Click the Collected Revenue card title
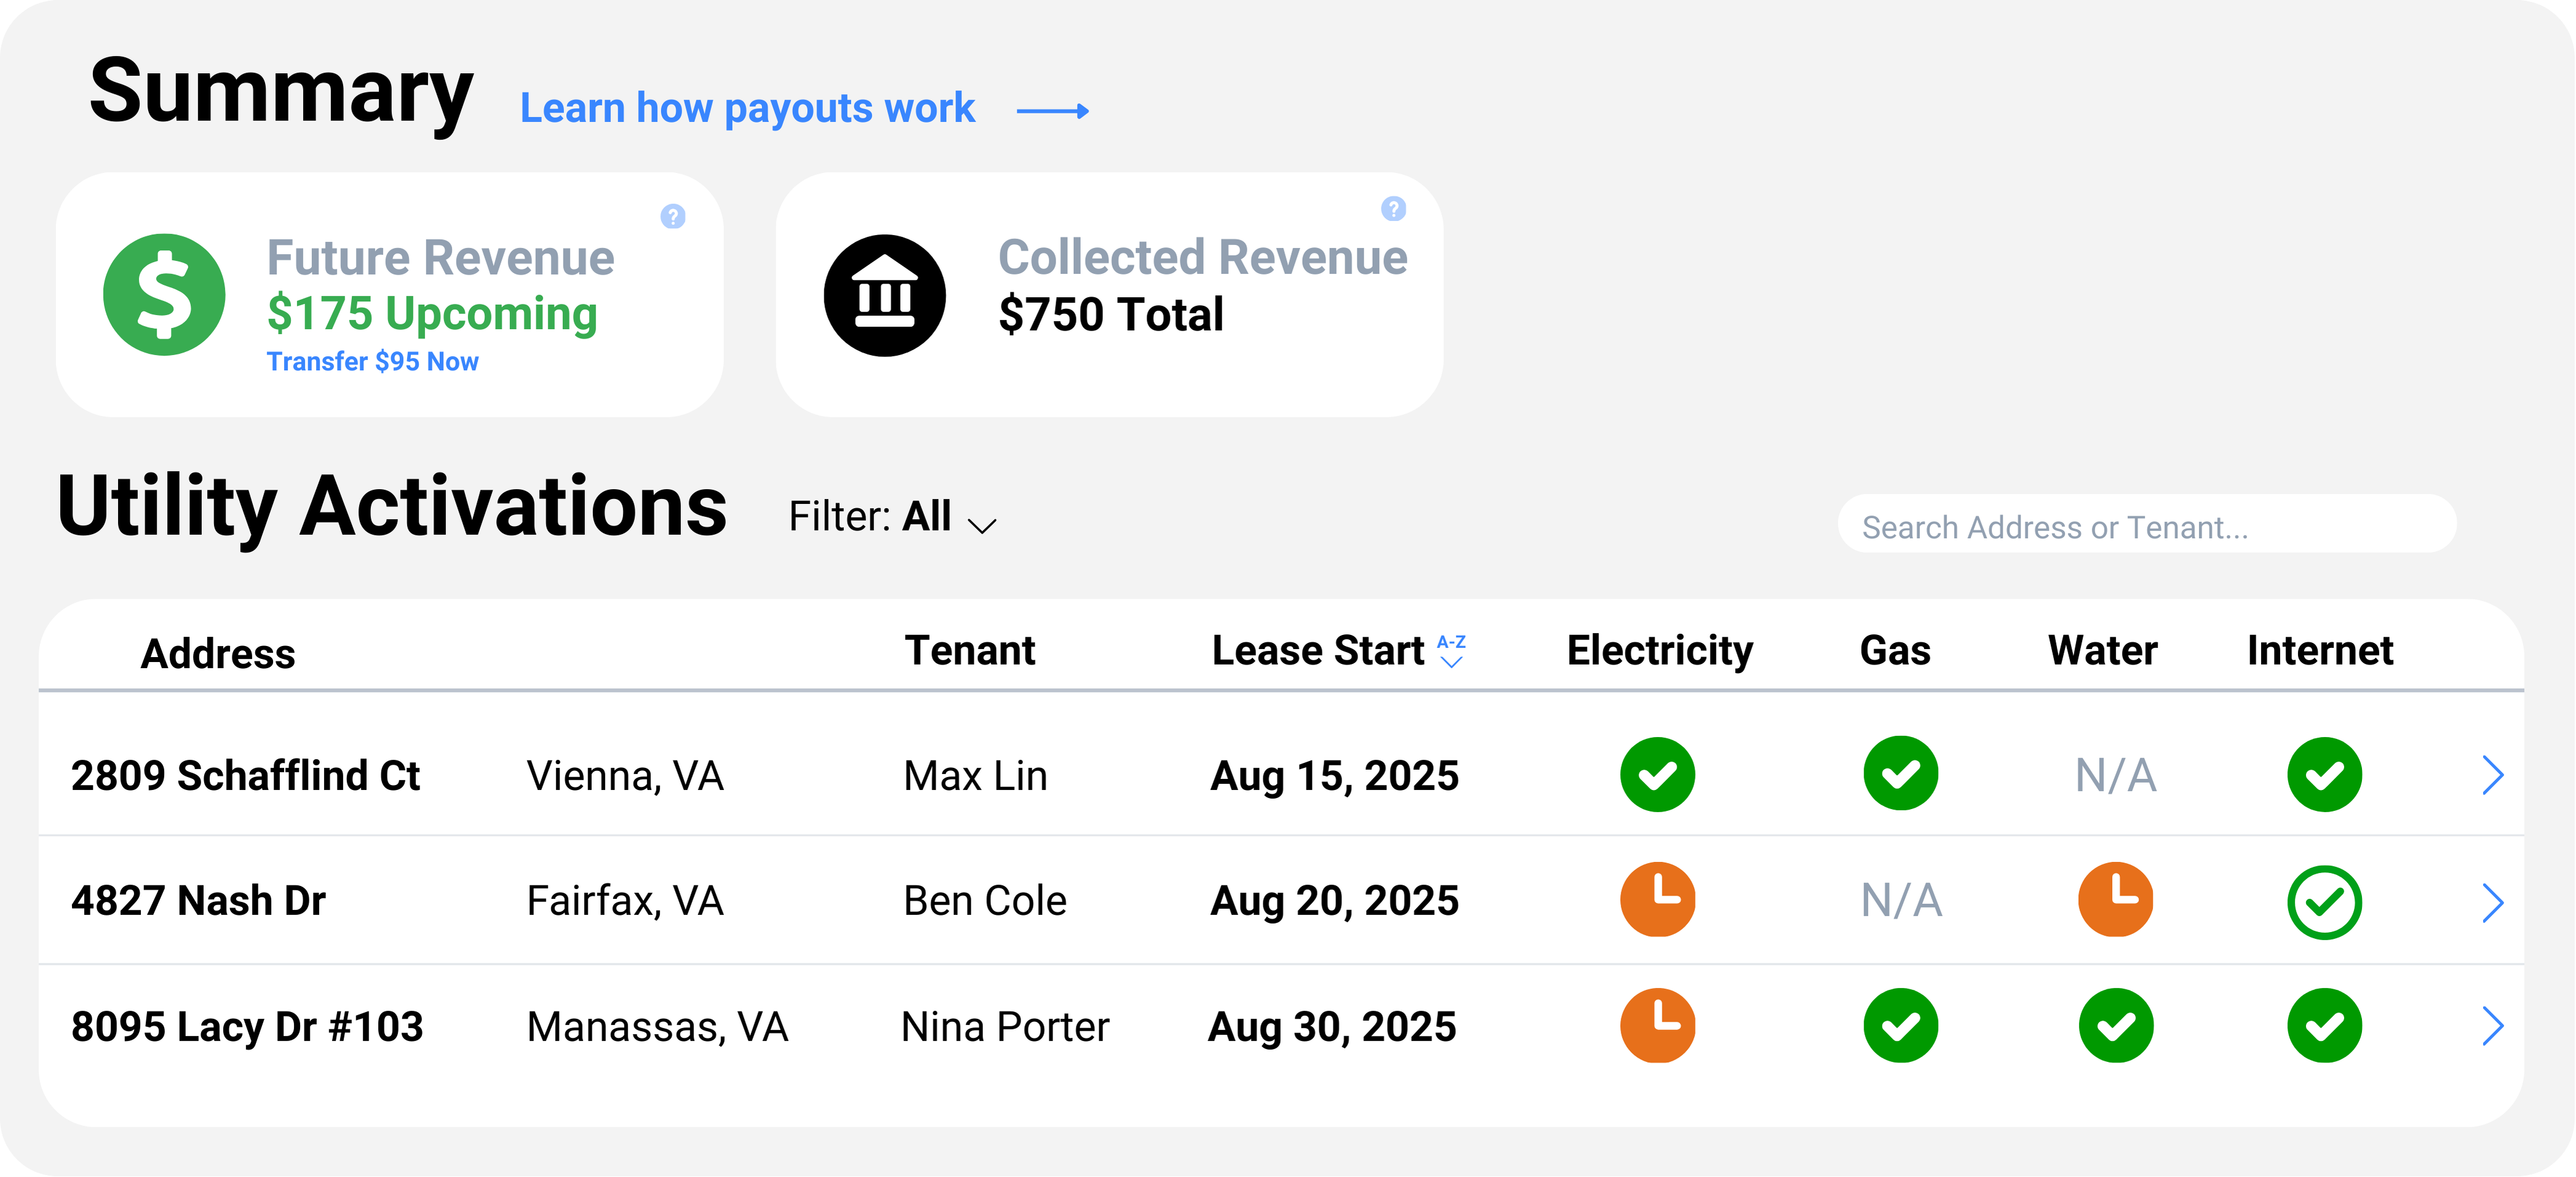 (x=1203, y=257)
